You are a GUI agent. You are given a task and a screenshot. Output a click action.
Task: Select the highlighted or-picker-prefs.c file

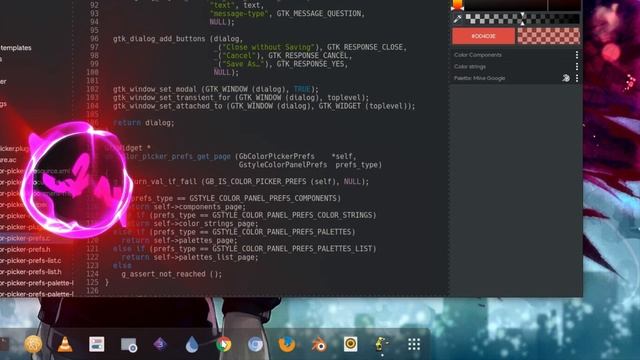[25, 238]
